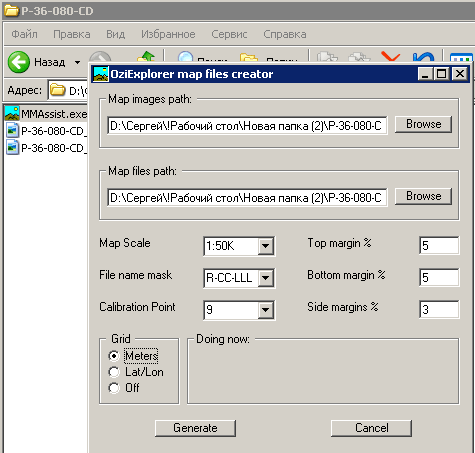Click the OziExplorer creator title bar icon
The width and height of the screenshot is (475, 453).
(101, 74)
